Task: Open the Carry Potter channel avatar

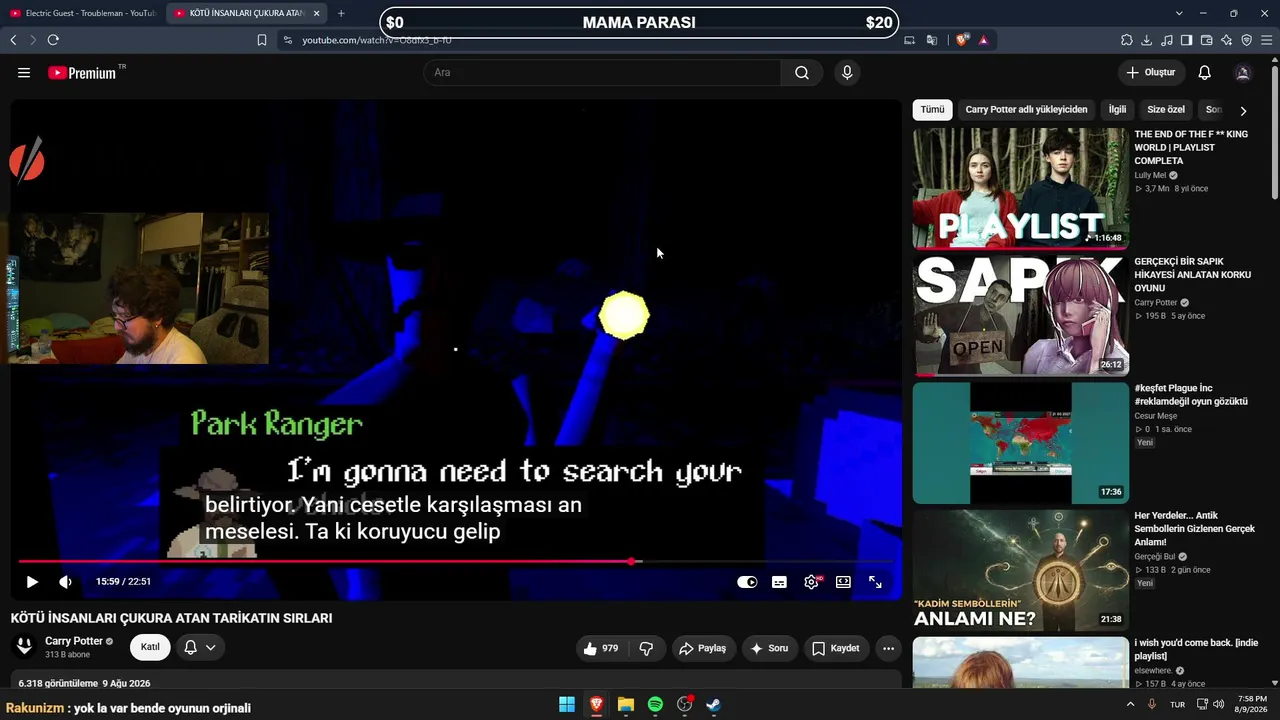Action: click(24, 647)
